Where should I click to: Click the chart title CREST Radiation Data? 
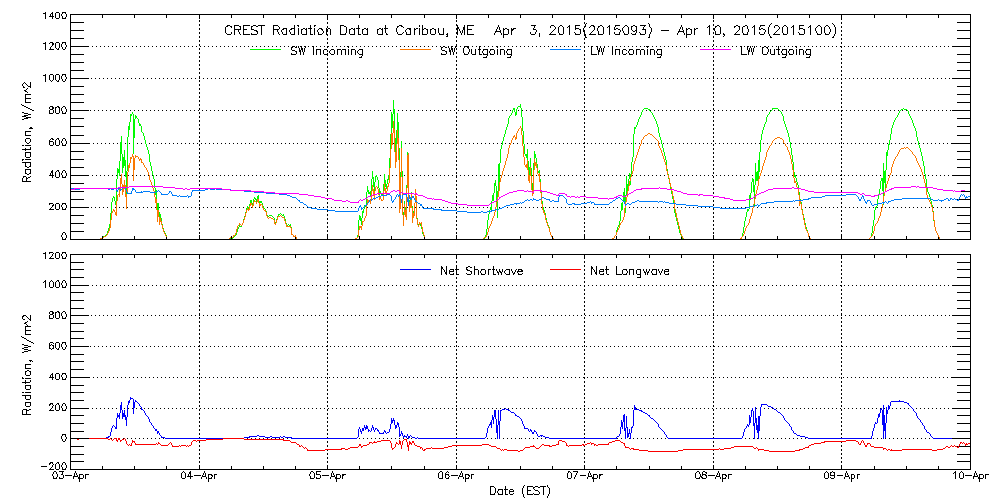tap(530, 31)
